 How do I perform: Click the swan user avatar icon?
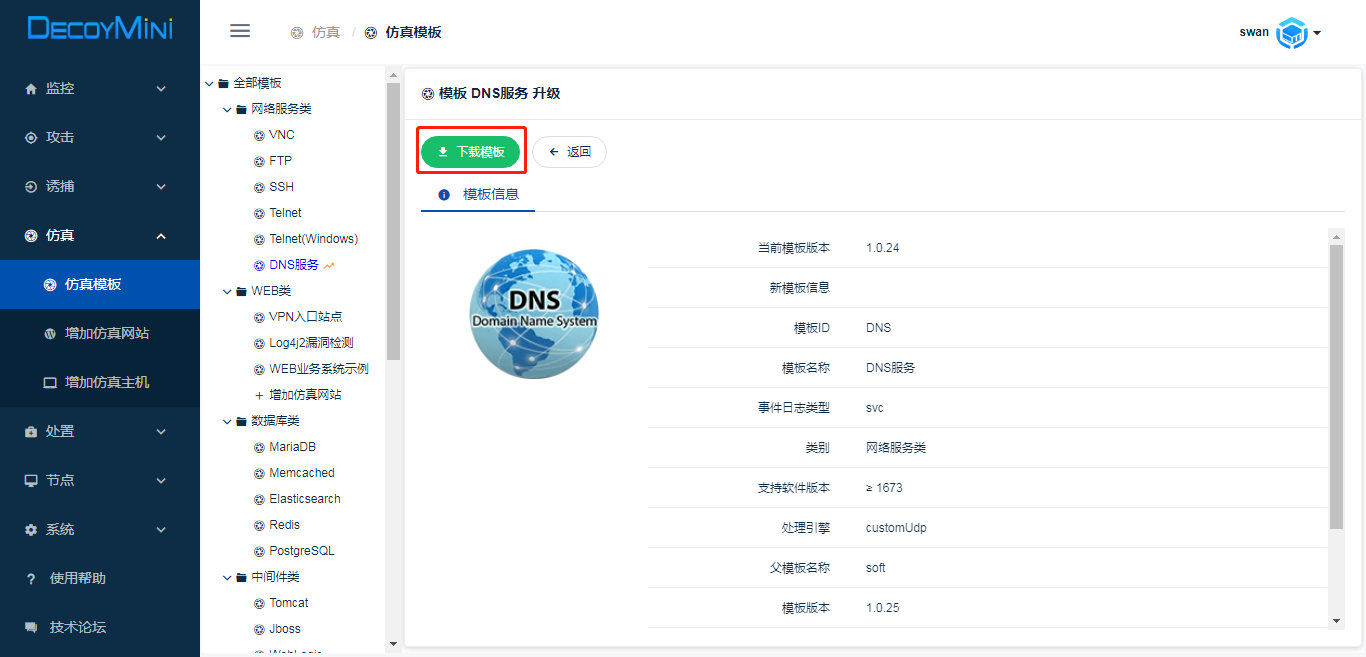click(1292, 33)
